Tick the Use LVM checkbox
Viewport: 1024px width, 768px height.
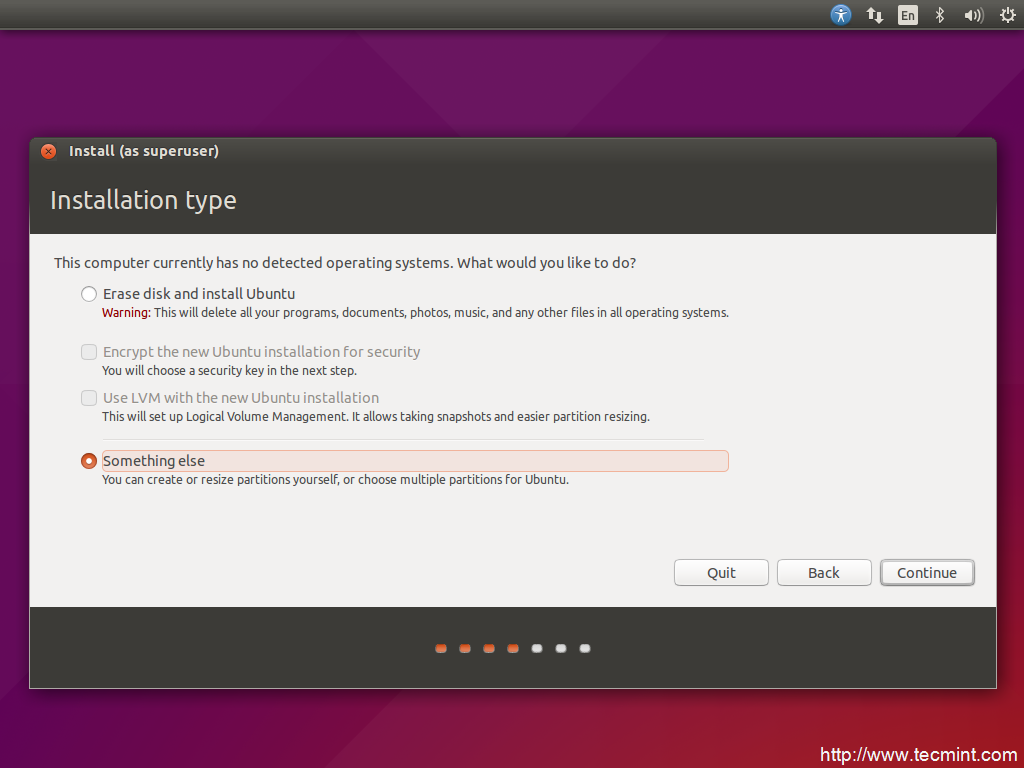(89, 398)
